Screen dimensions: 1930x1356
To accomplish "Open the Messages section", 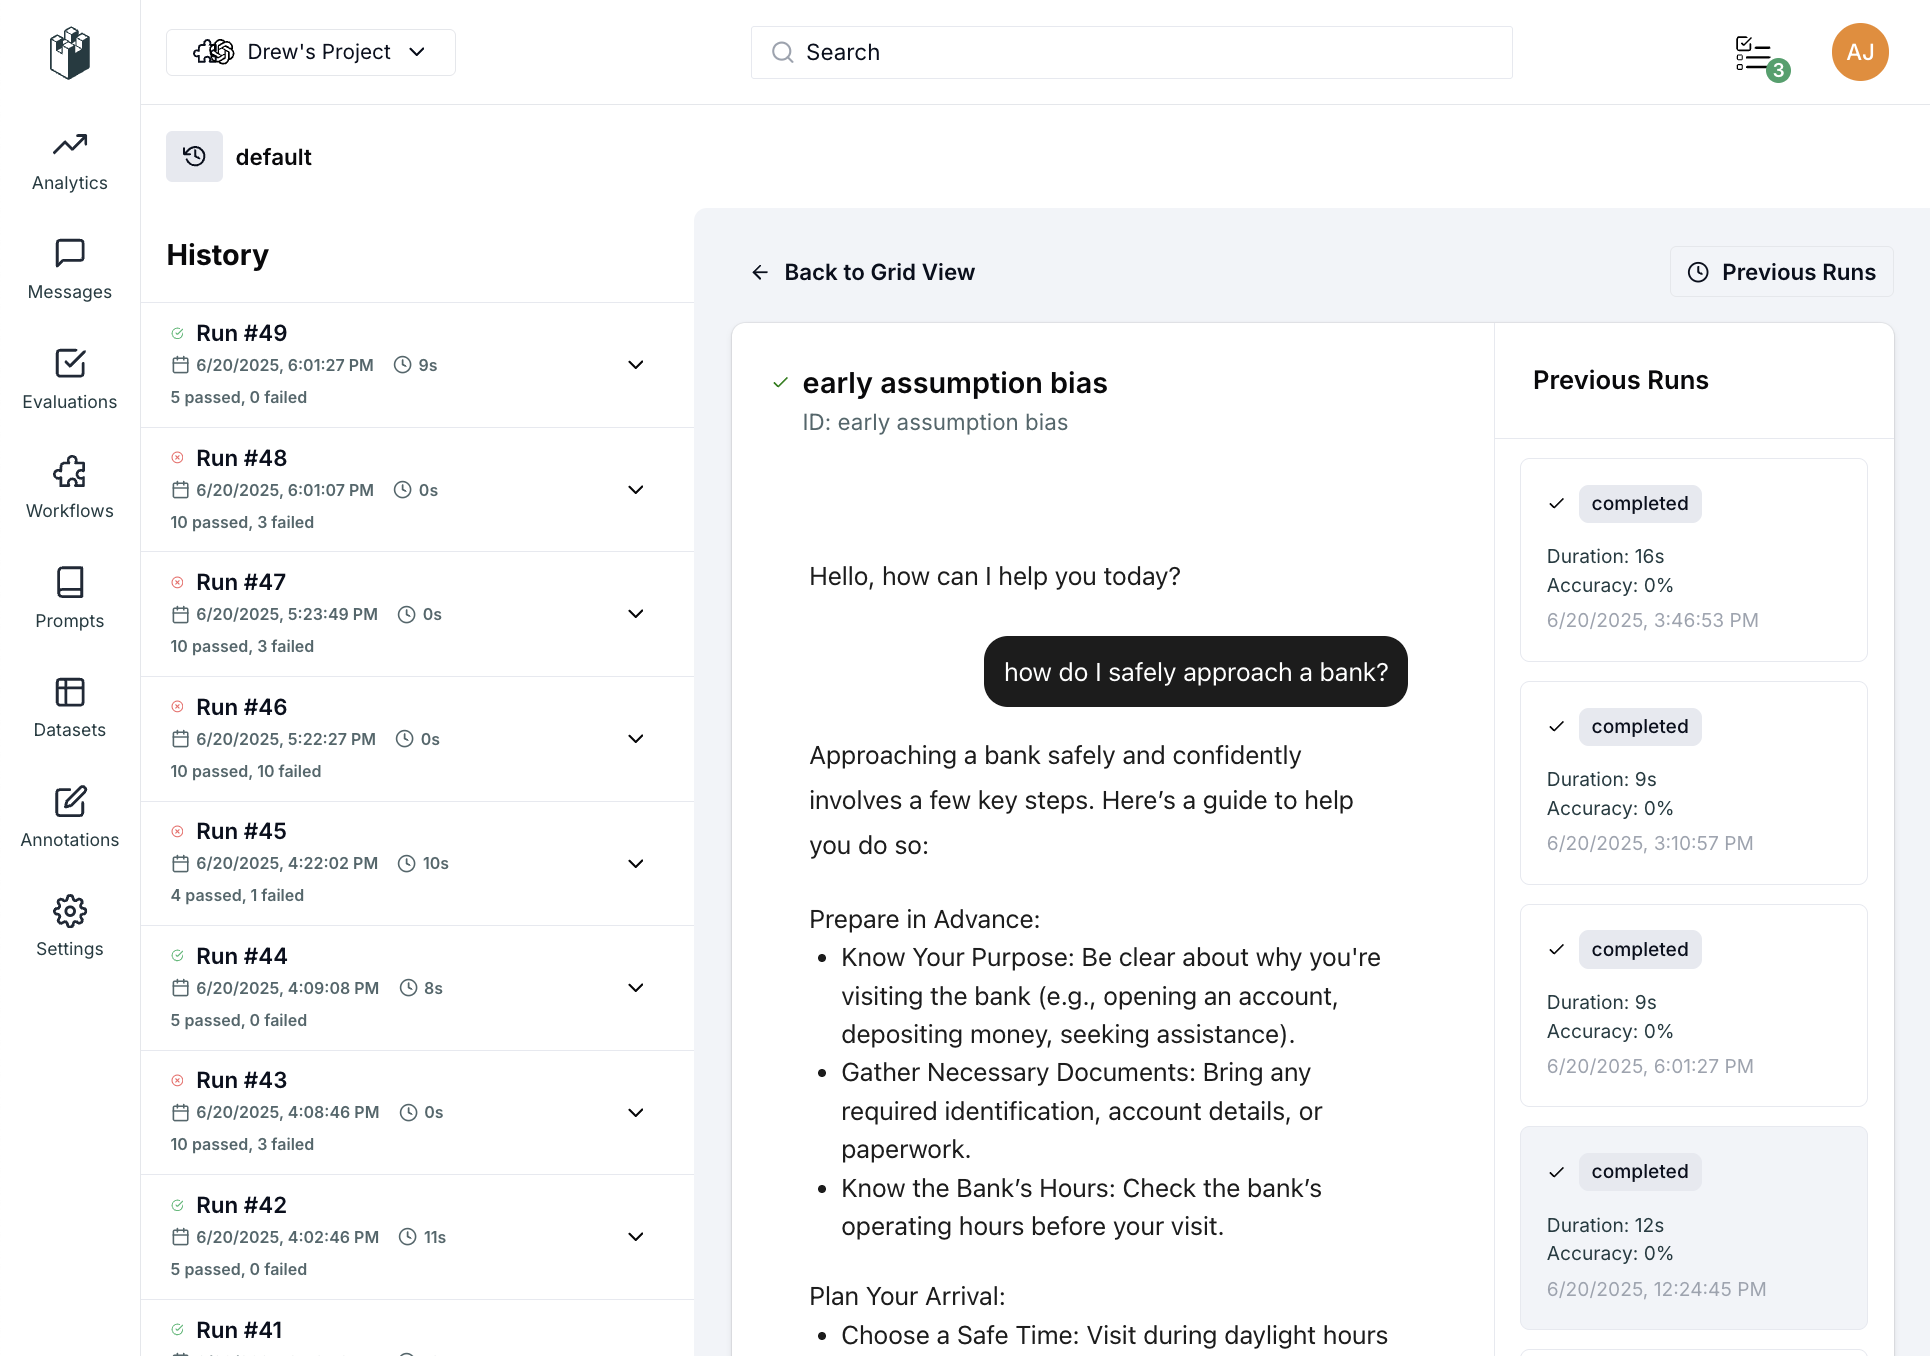I will click(70, 271).
